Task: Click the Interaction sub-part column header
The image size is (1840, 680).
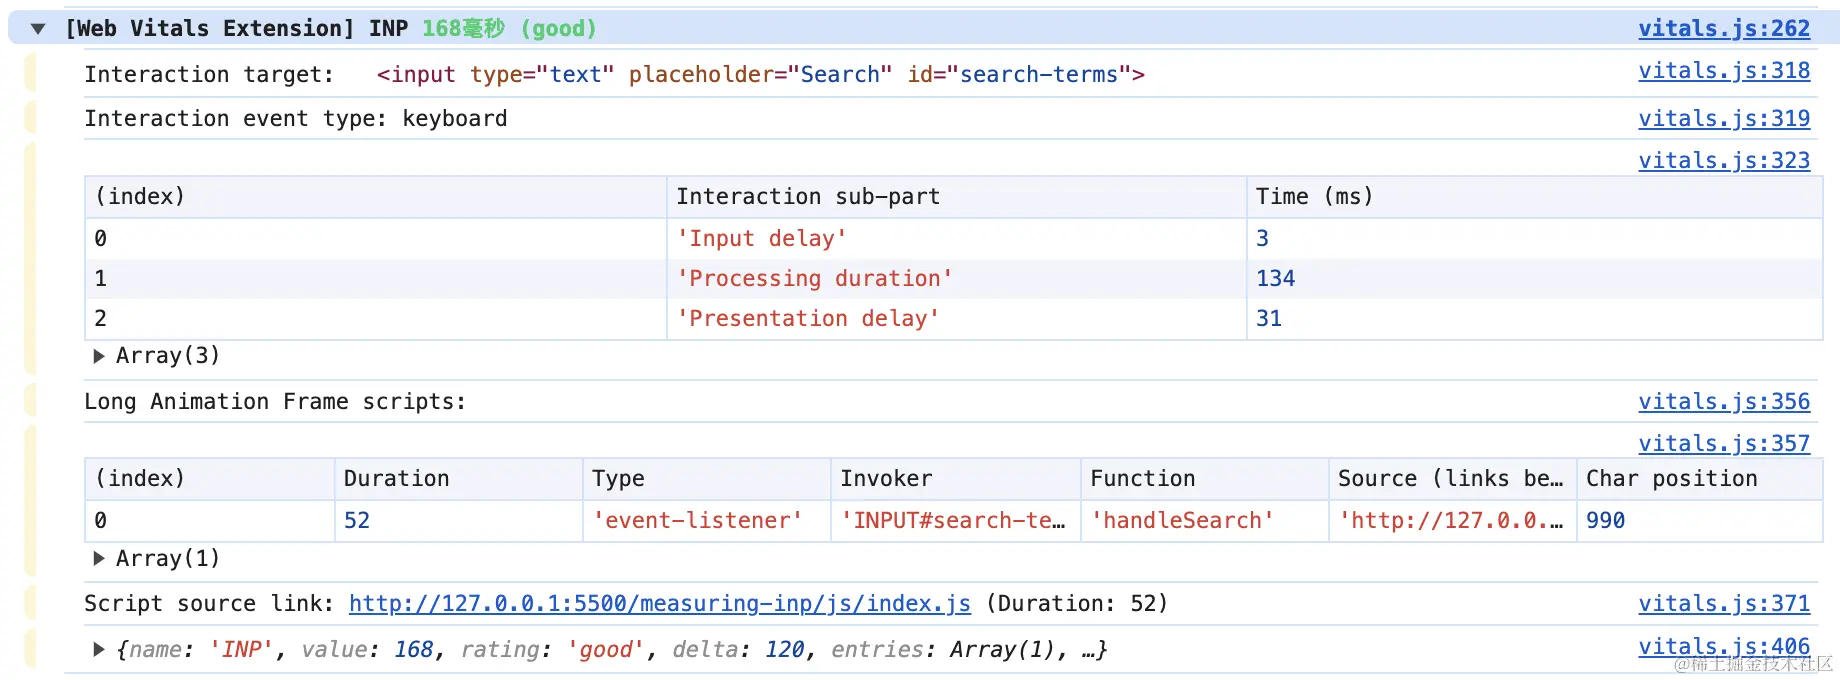Action: point(807,197)
